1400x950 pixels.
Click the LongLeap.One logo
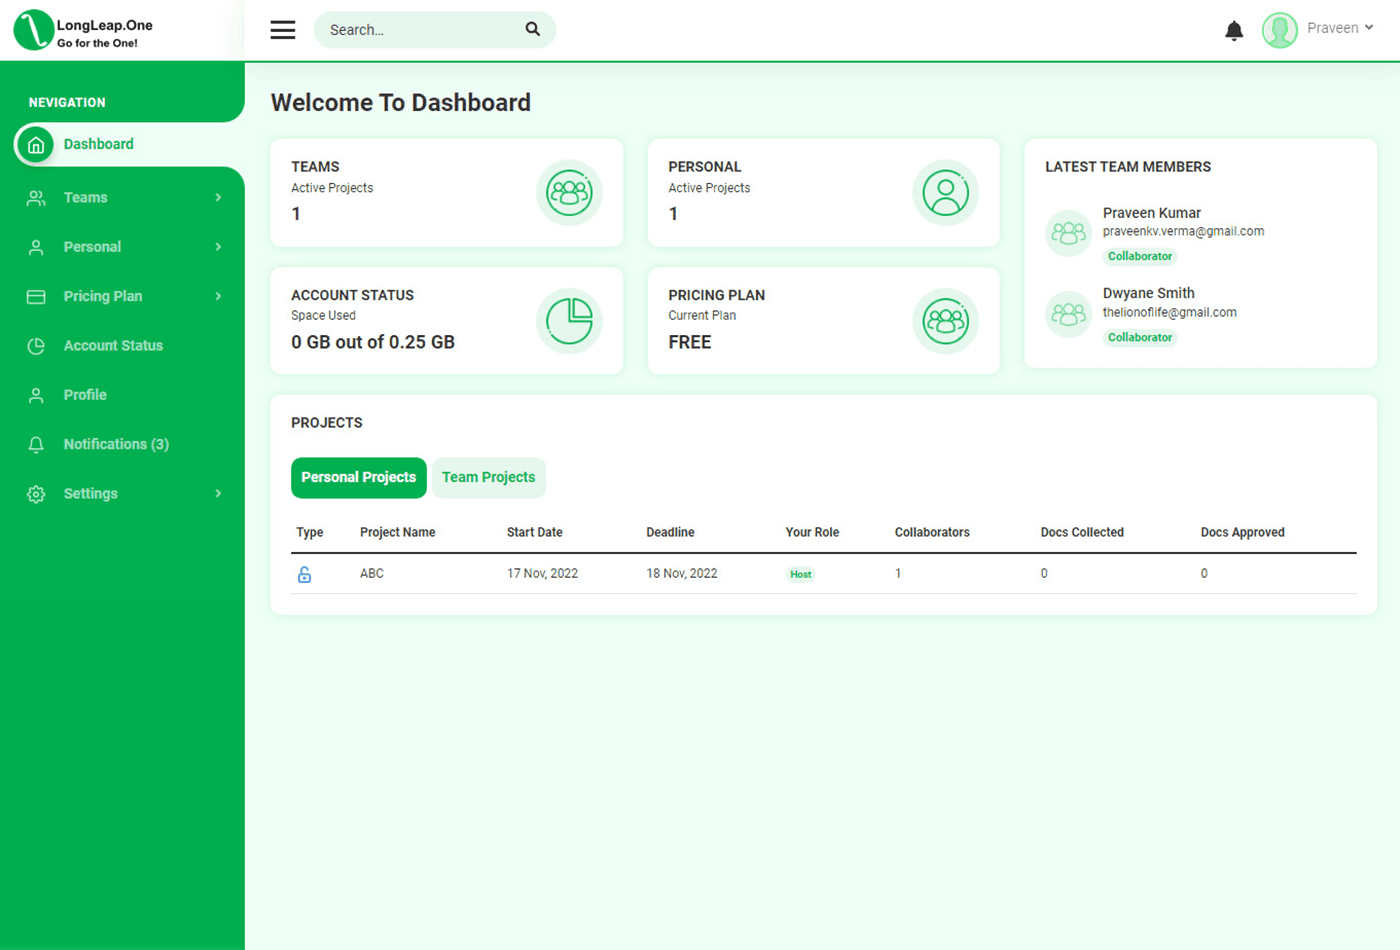tap(84, 30)
